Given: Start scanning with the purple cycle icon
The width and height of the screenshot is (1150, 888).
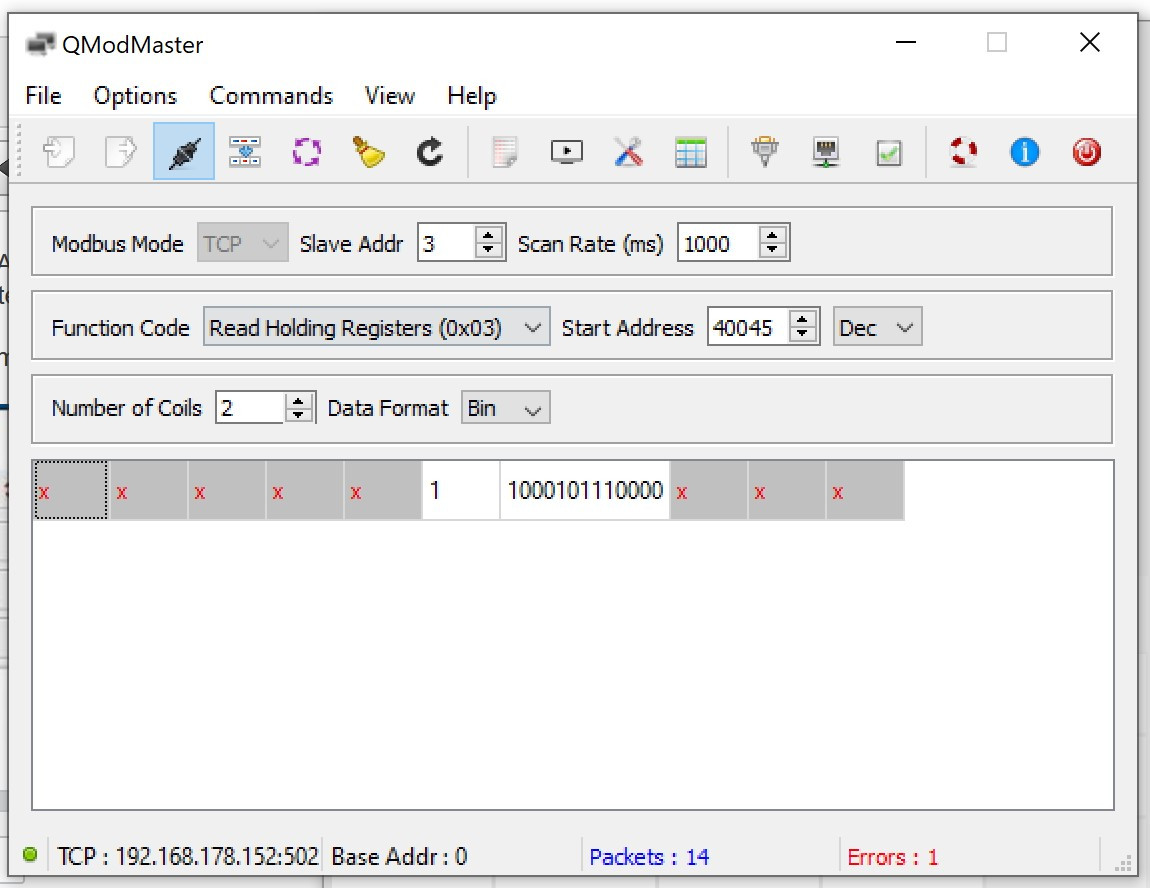Looking at the screenshot, I should pyautogui.click(x=307, y=152).
